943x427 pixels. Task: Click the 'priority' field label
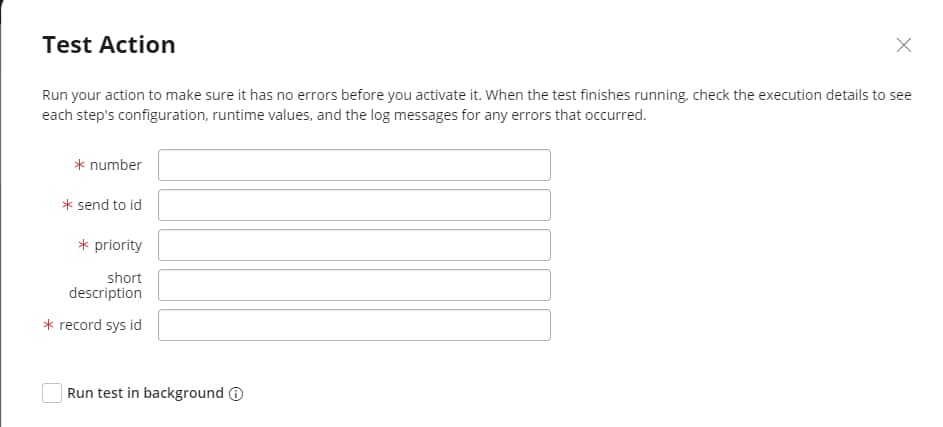[x=118, y=245]
